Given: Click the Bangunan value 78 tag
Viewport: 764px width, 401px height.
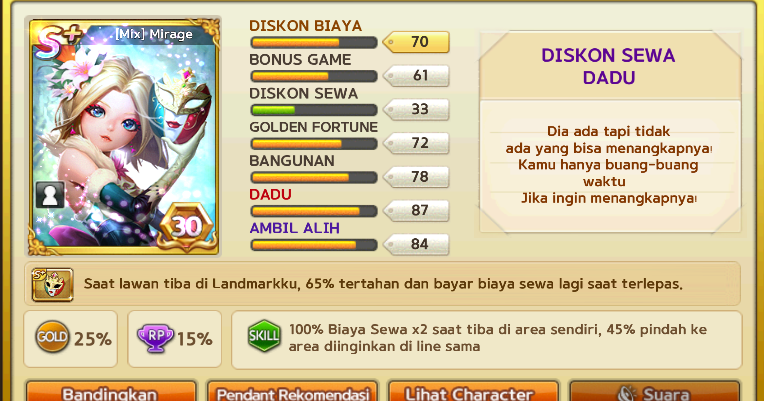Looking at the screenshot, I should [416, 177].
